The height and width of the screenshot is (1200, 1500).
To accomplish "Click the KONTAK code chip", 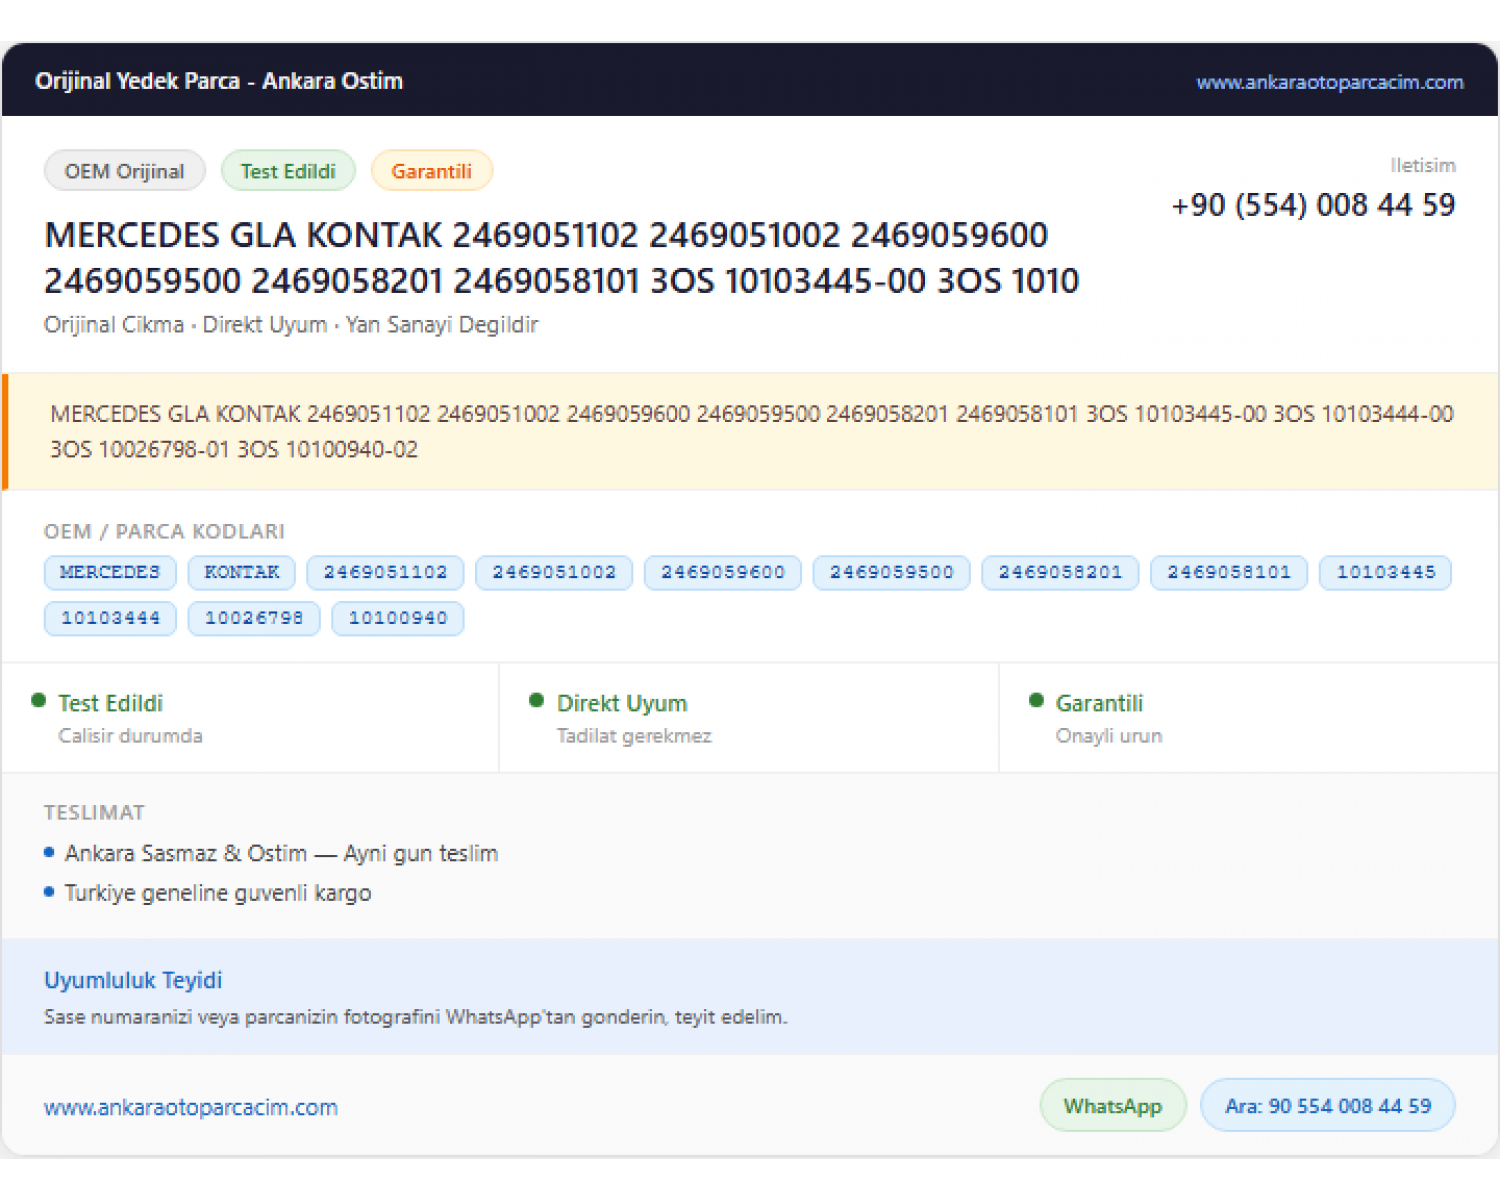I will (x=242, y=572).
